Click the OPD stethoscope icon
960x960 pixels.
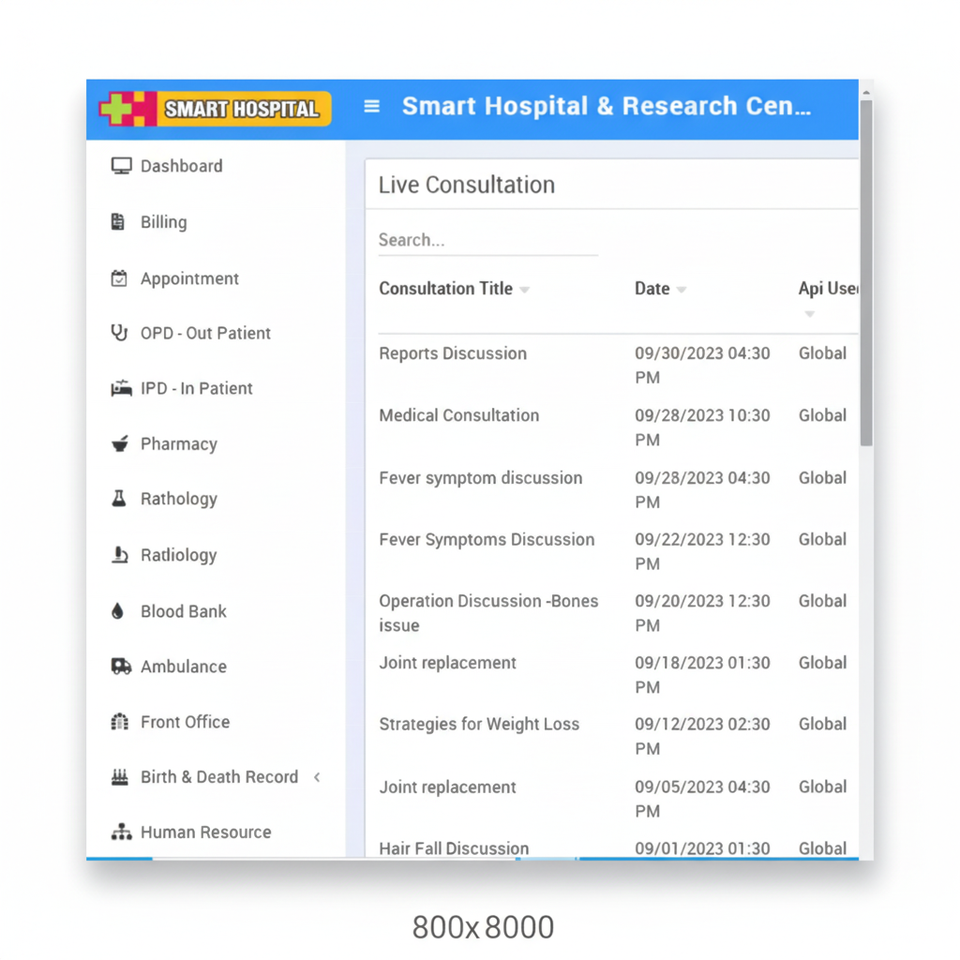[x=119, y=333]
